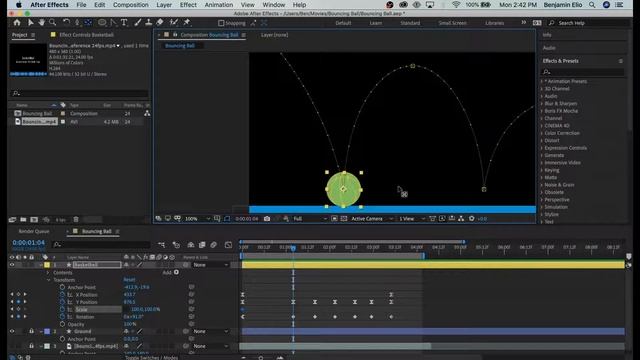Screen dimensions: 640x360
Task: Select the Roto Brush tool
Action: coord(174,23)
